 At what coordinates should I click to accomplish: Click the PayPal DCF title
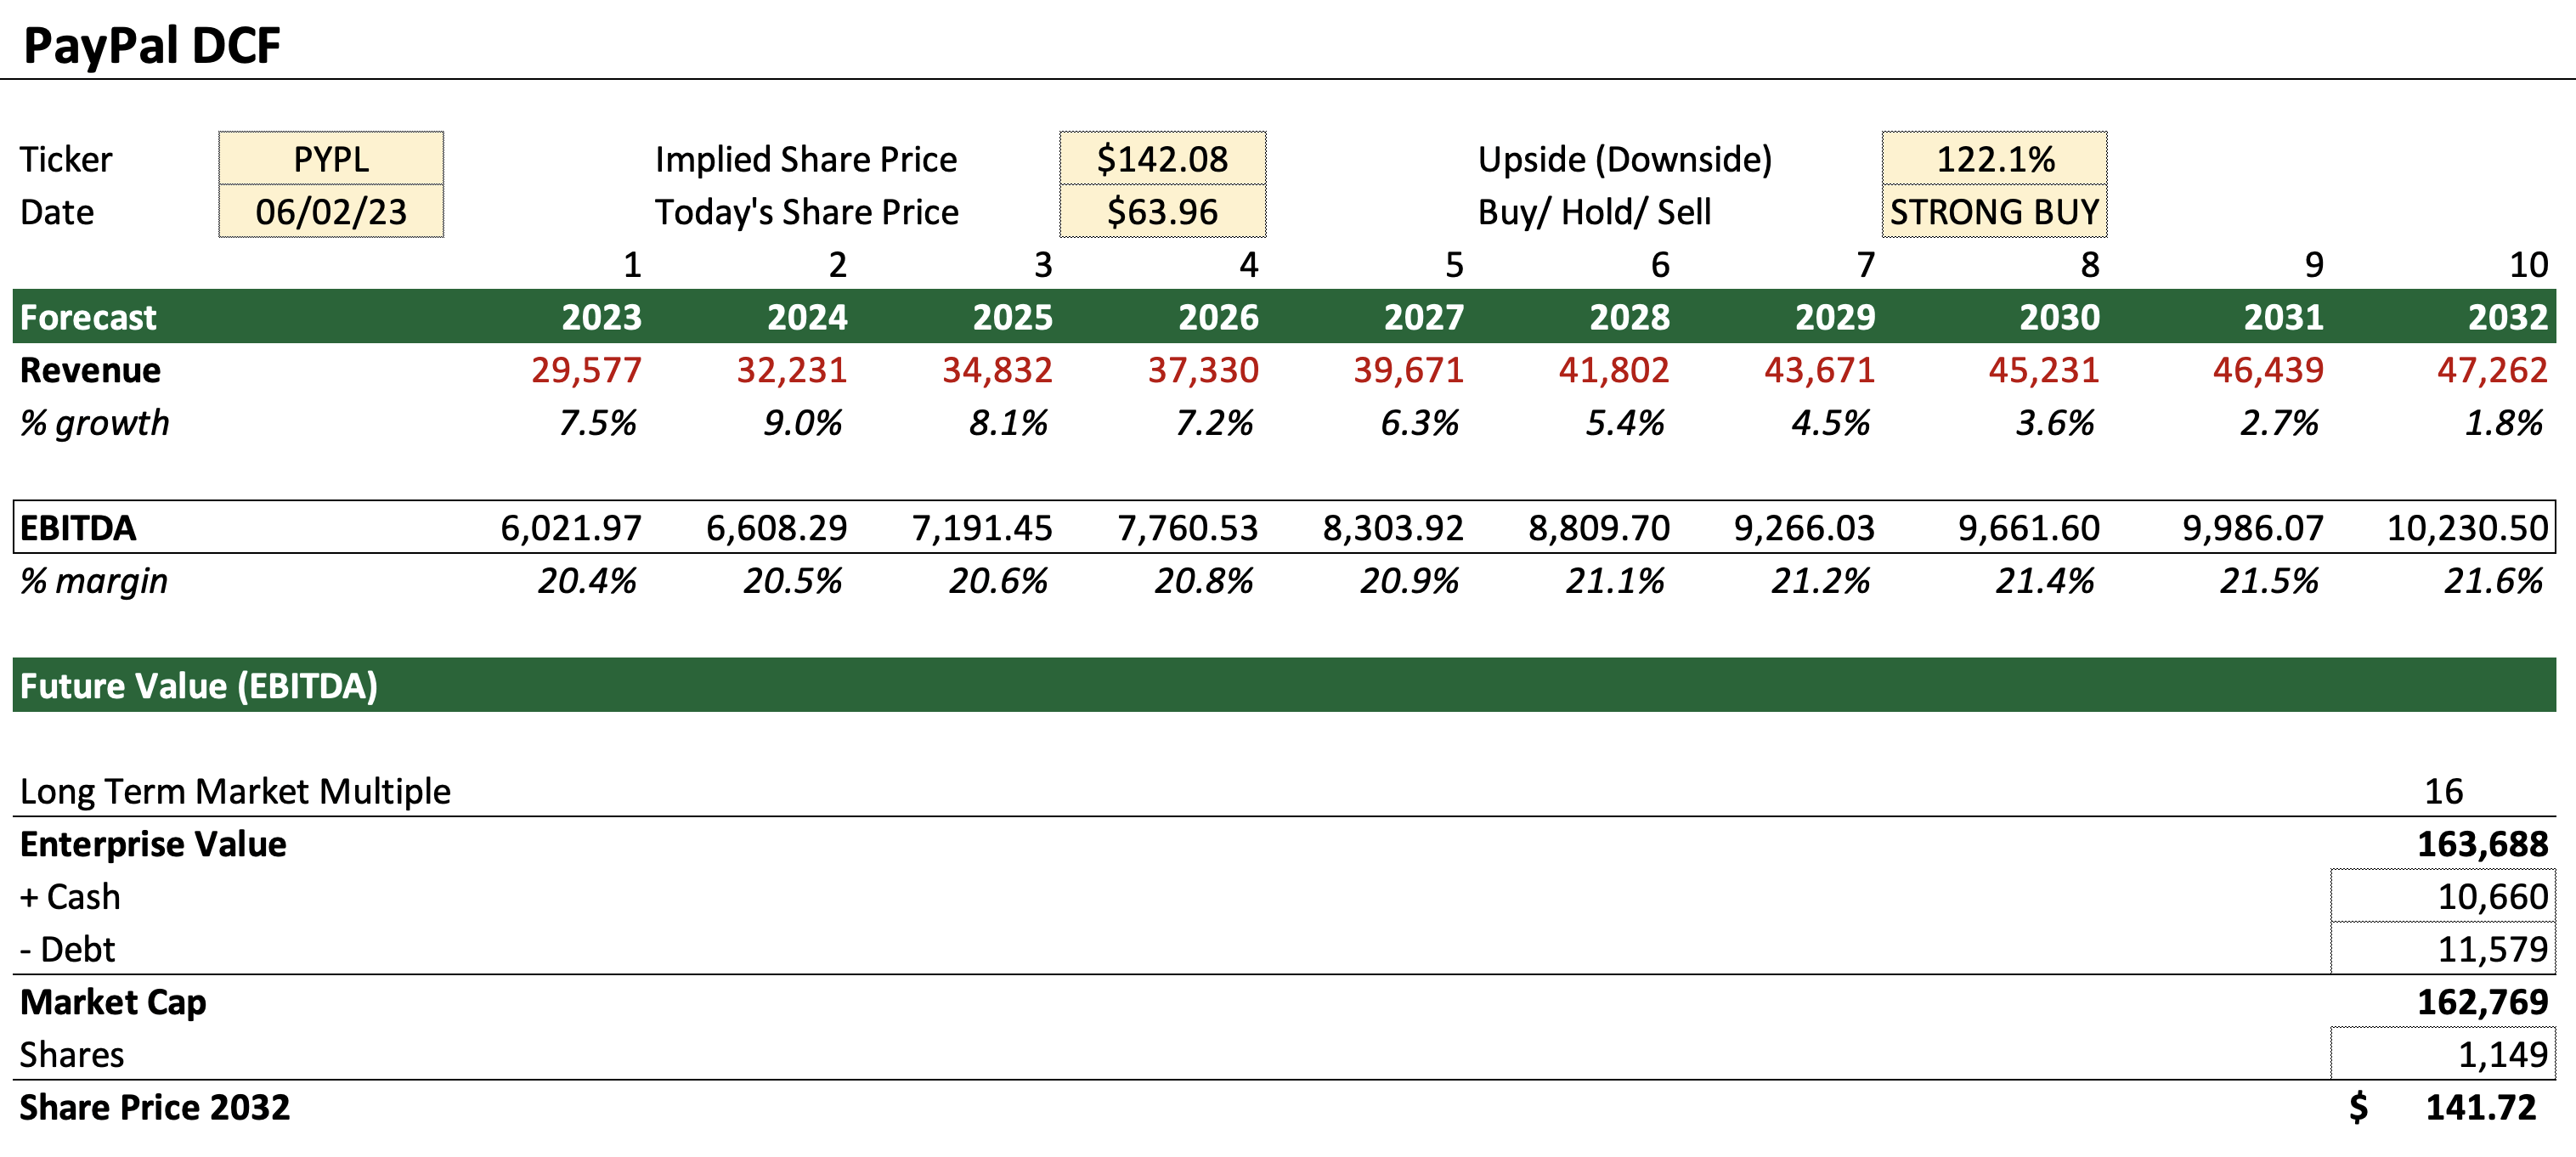pos(152,45)
